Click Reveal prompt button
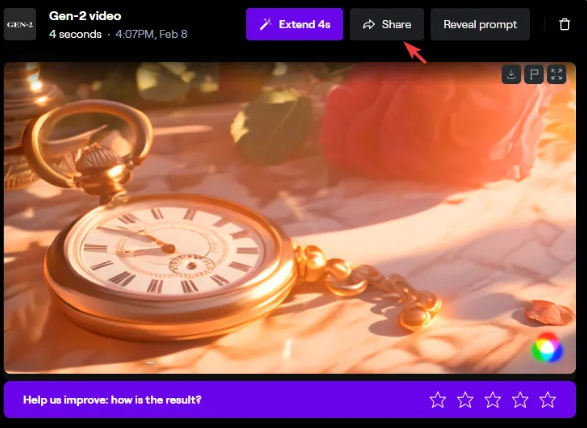 click(x=480, y=24)
